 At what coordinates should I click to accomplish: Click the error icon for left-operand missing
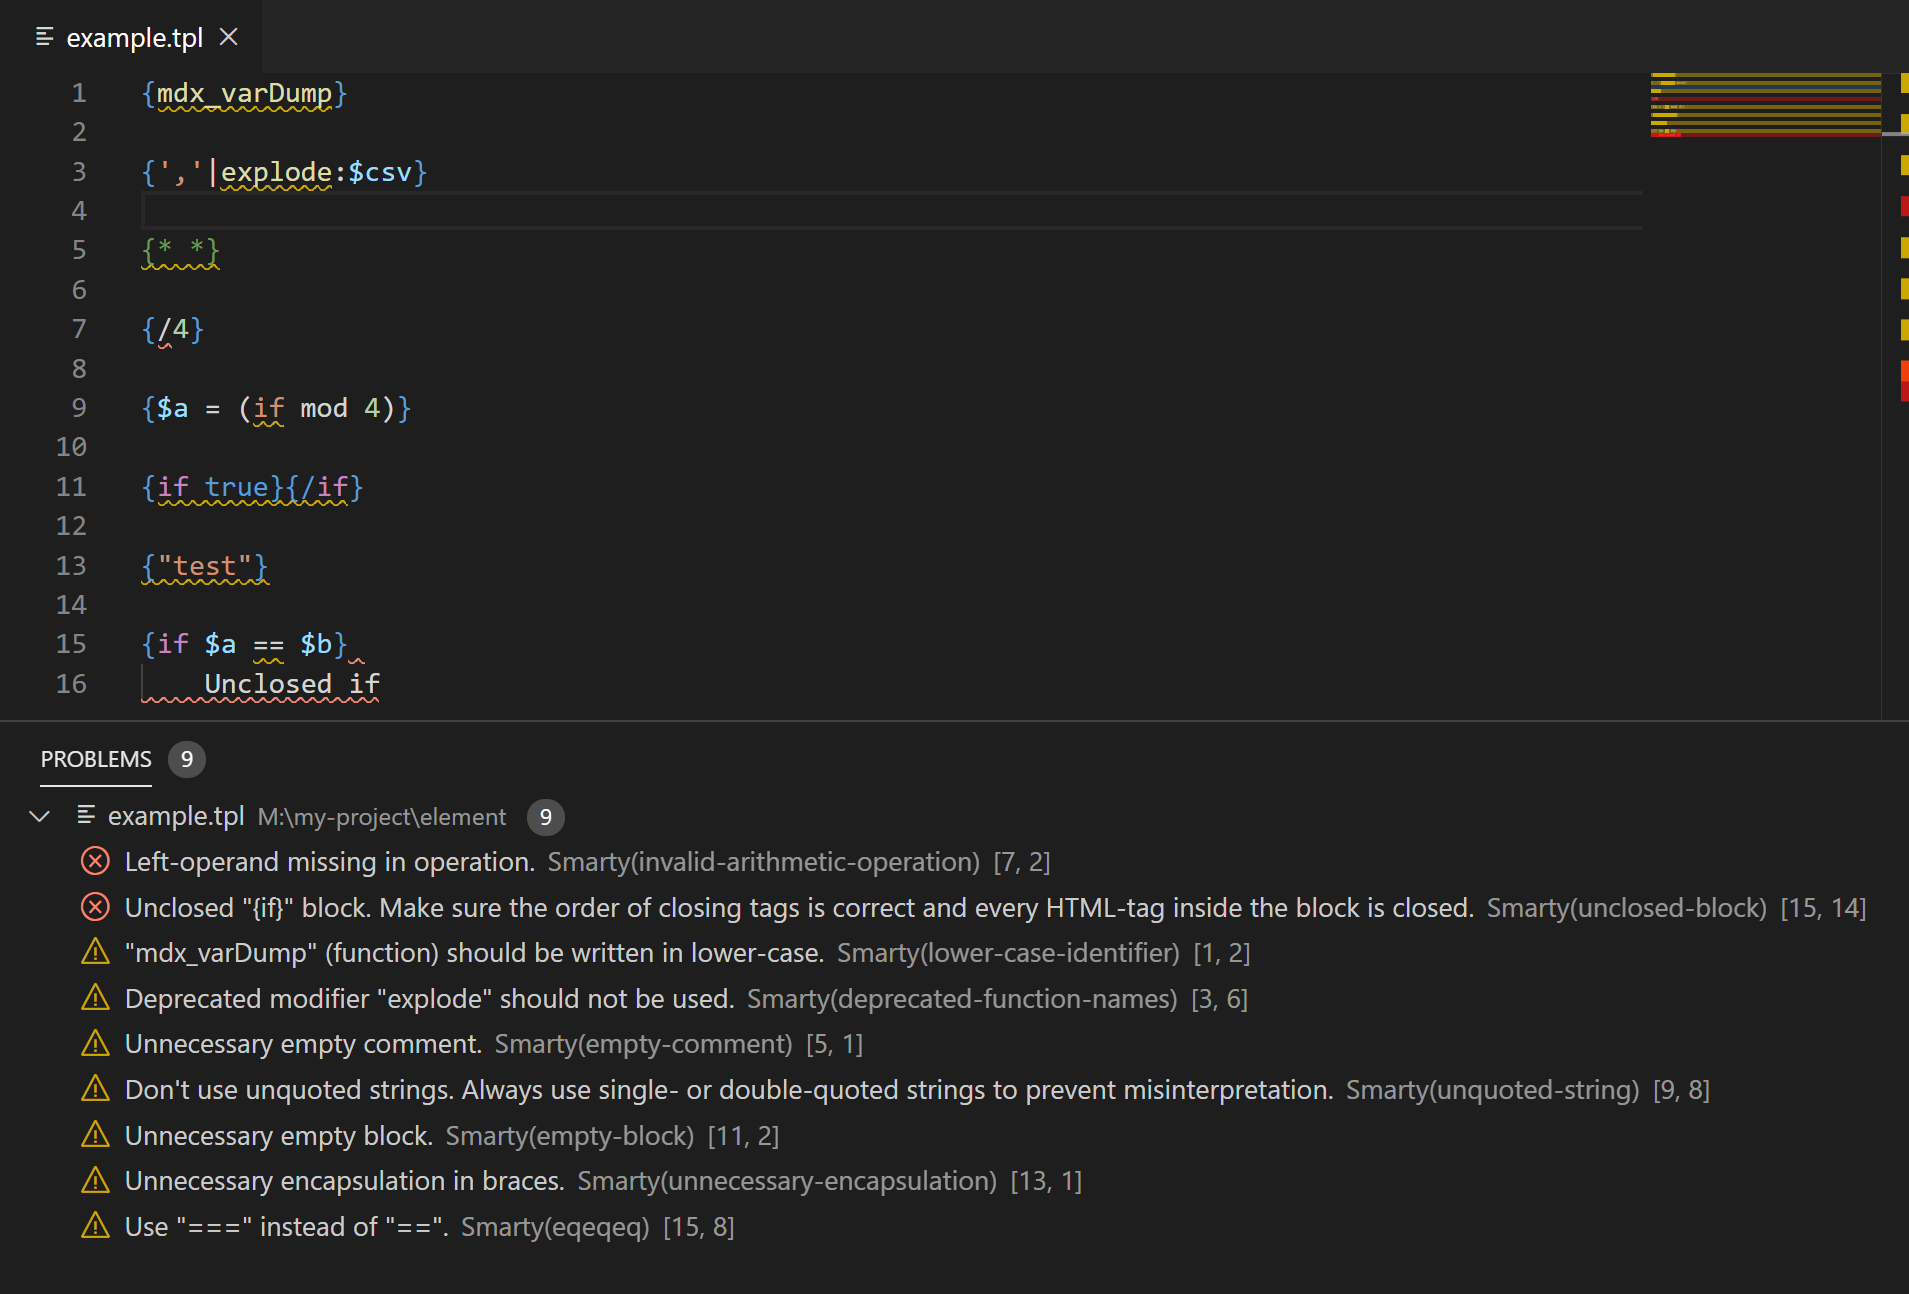click(x=95, y=861)
